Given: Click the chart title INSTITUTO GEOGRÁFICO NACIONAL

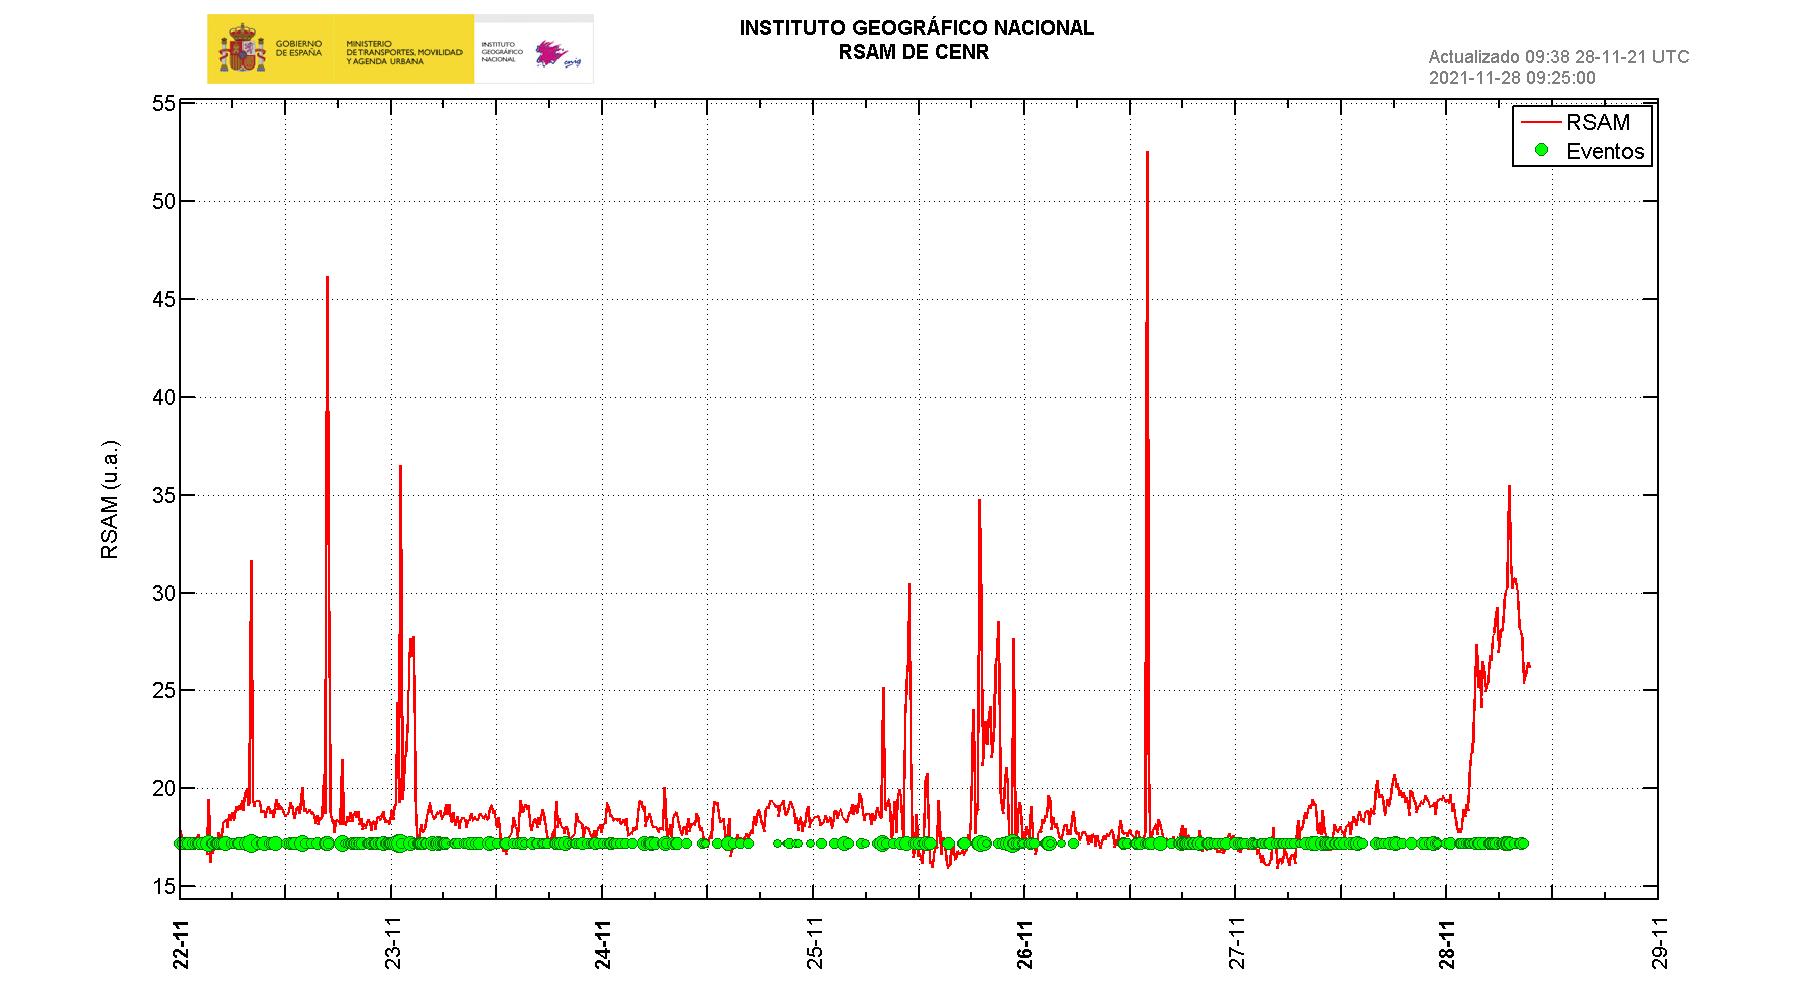Looking at the screenshot, I should [x=916, y=29].
